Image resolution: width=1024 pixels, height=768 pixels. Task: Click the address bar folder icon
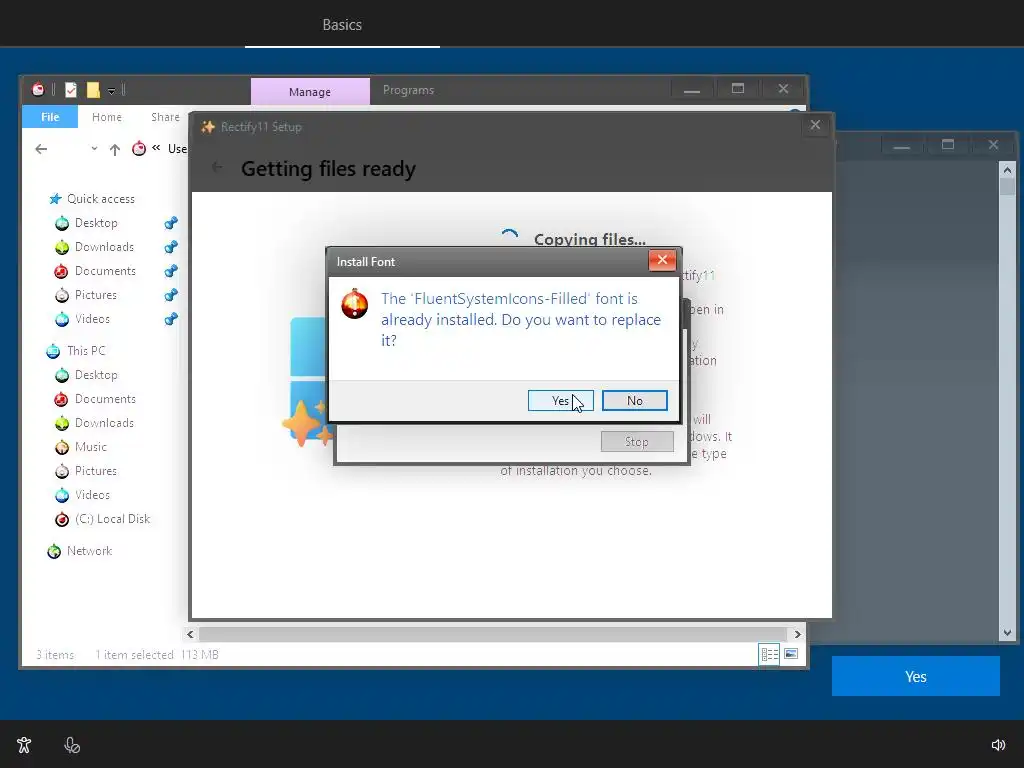(138, 149)
